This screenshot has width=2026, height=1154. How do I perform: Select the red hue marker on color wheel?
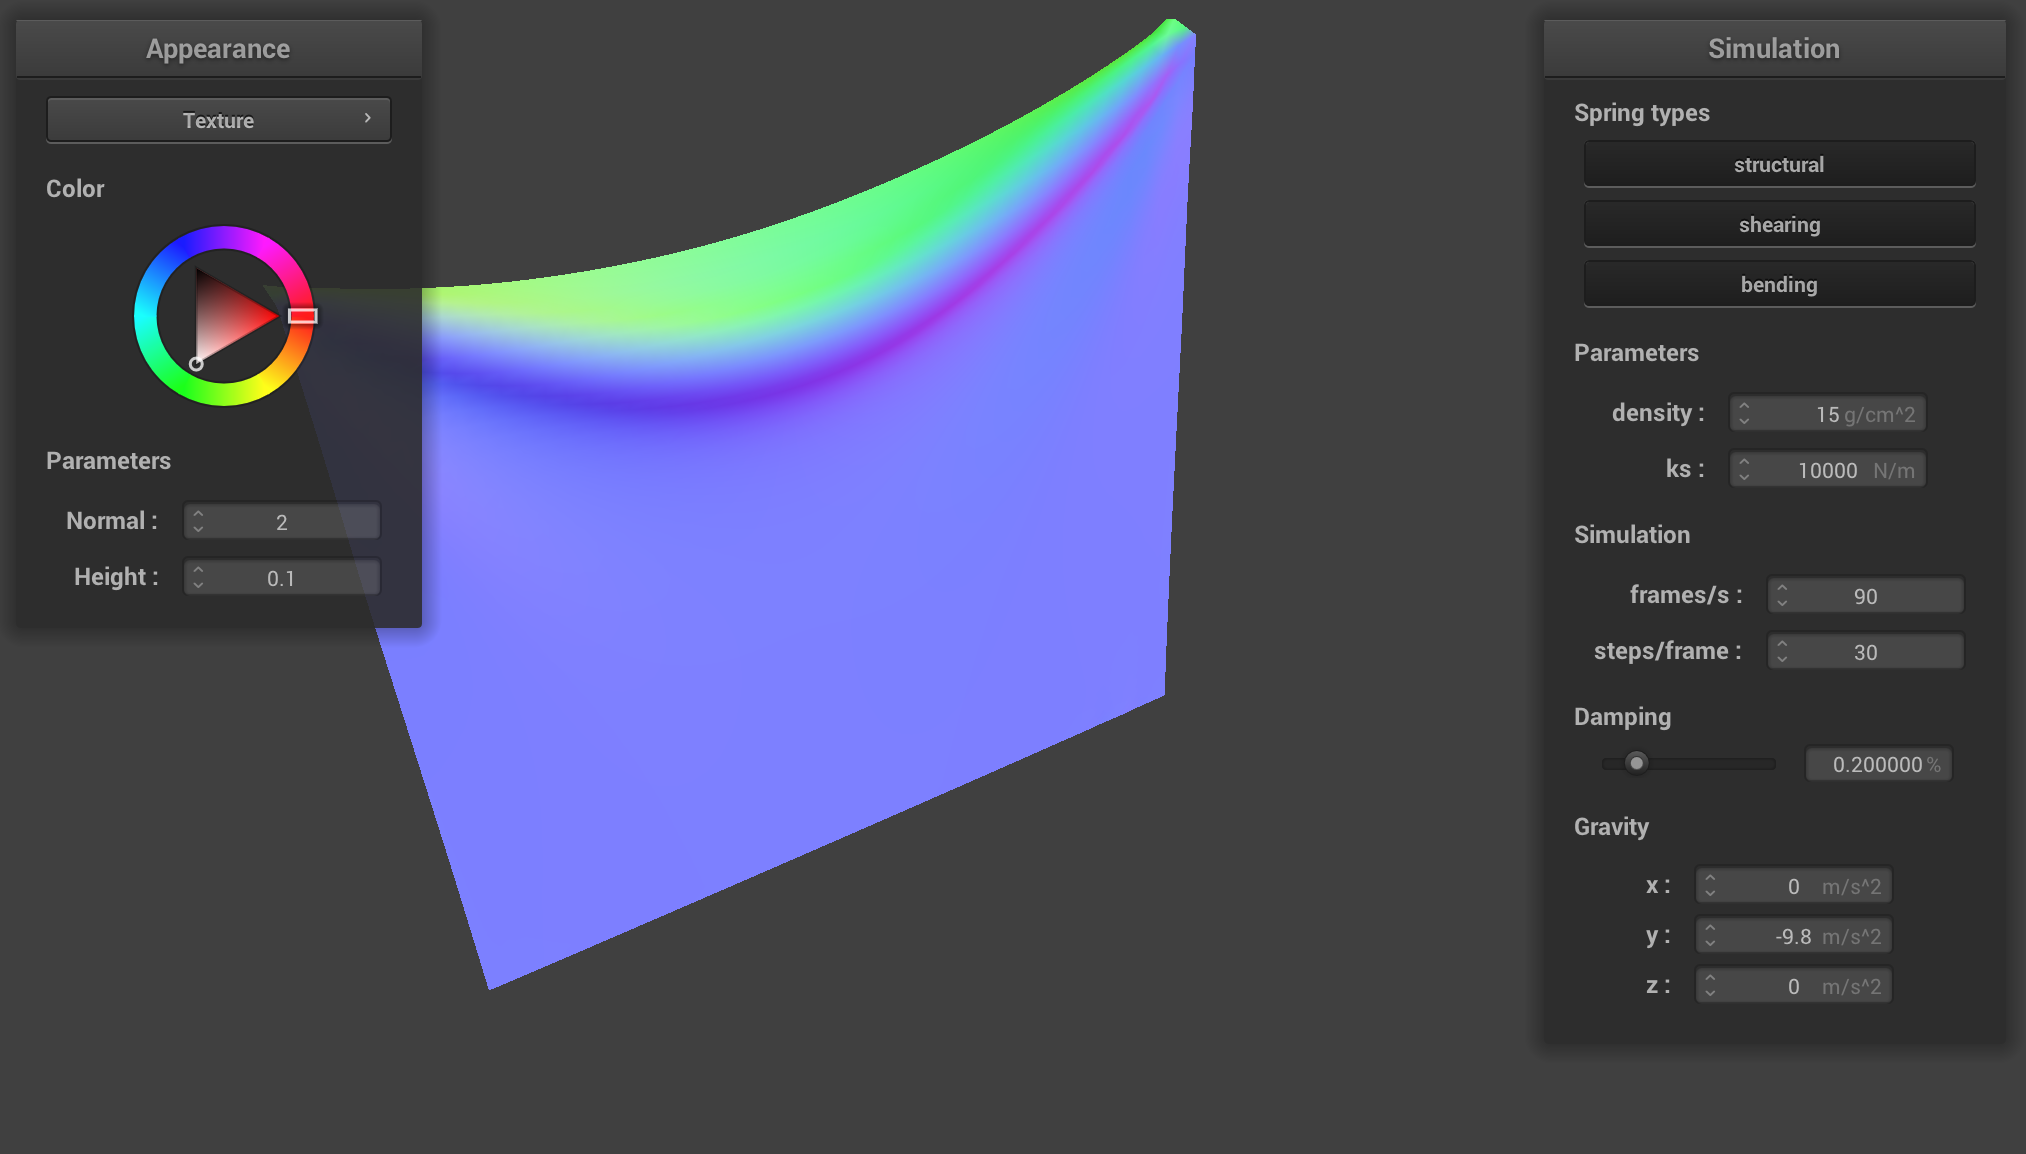click(303, 316)
